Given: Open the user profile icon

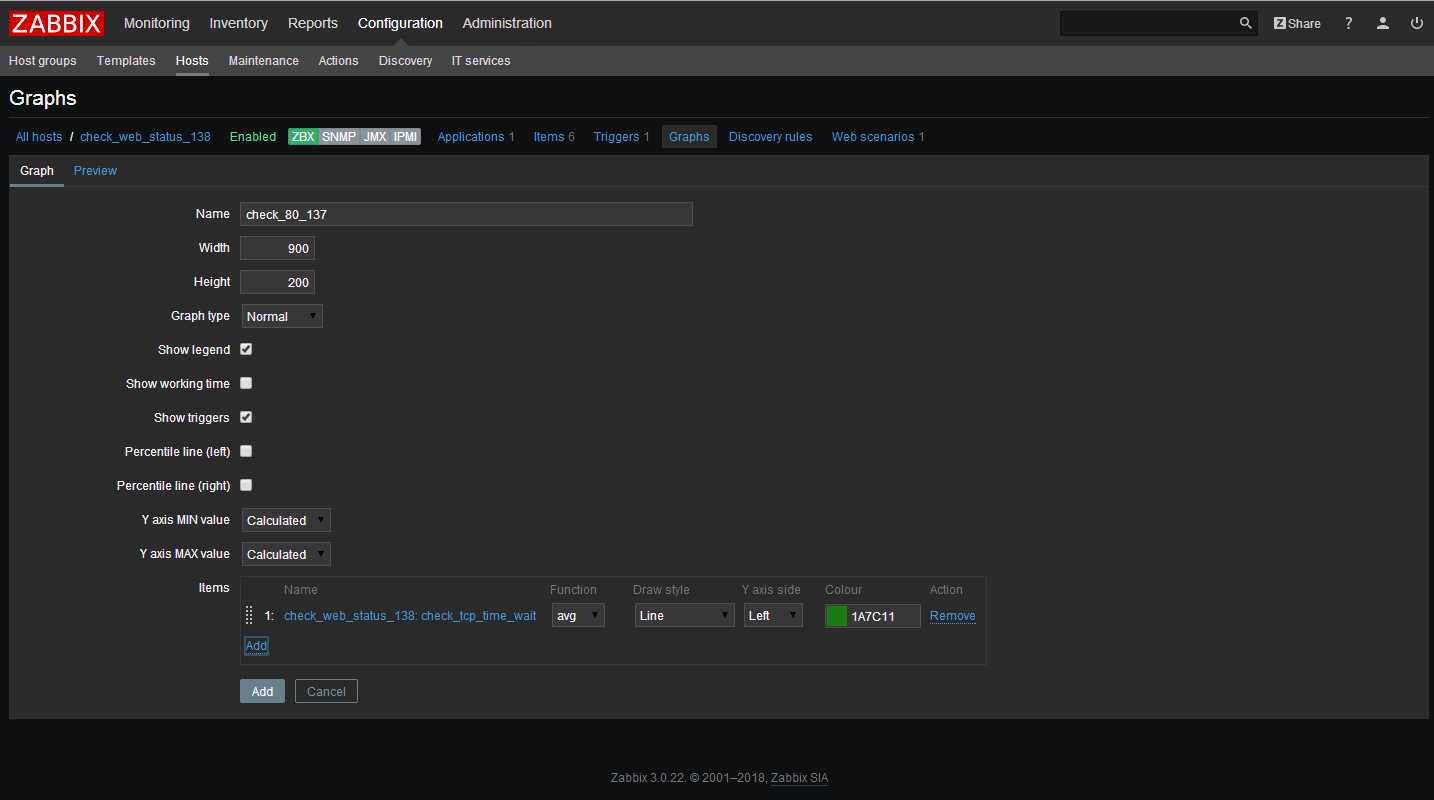Looking at the screenshot, I should (1383, 23).
